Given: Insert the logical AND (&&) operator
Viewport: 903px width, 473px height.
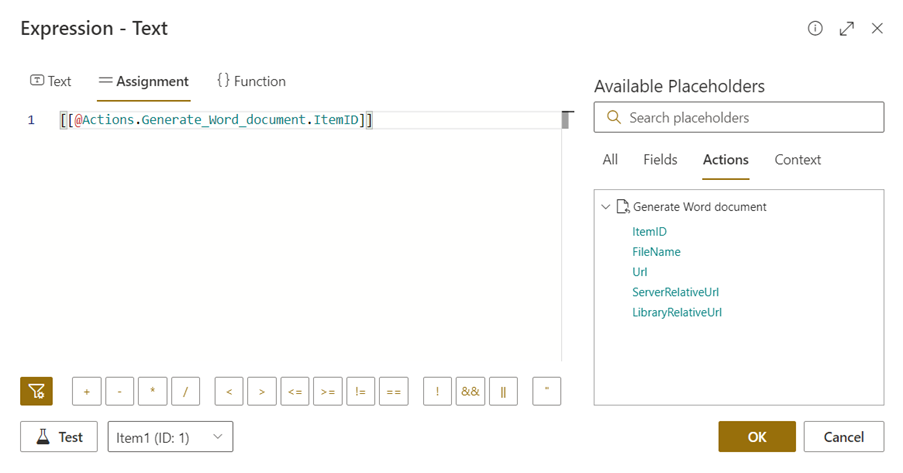Looking at the screenshot, I should [470, 391].
